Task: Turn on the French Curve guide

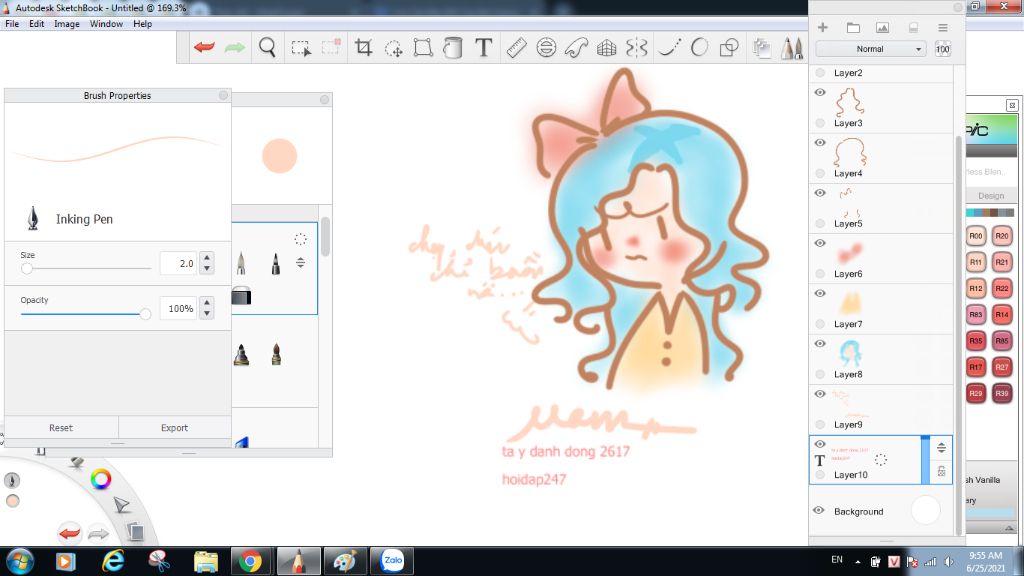Action: (576, 47)
